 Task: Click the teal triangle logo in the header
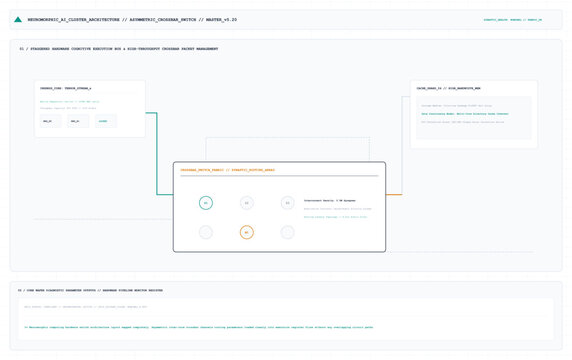18,19
